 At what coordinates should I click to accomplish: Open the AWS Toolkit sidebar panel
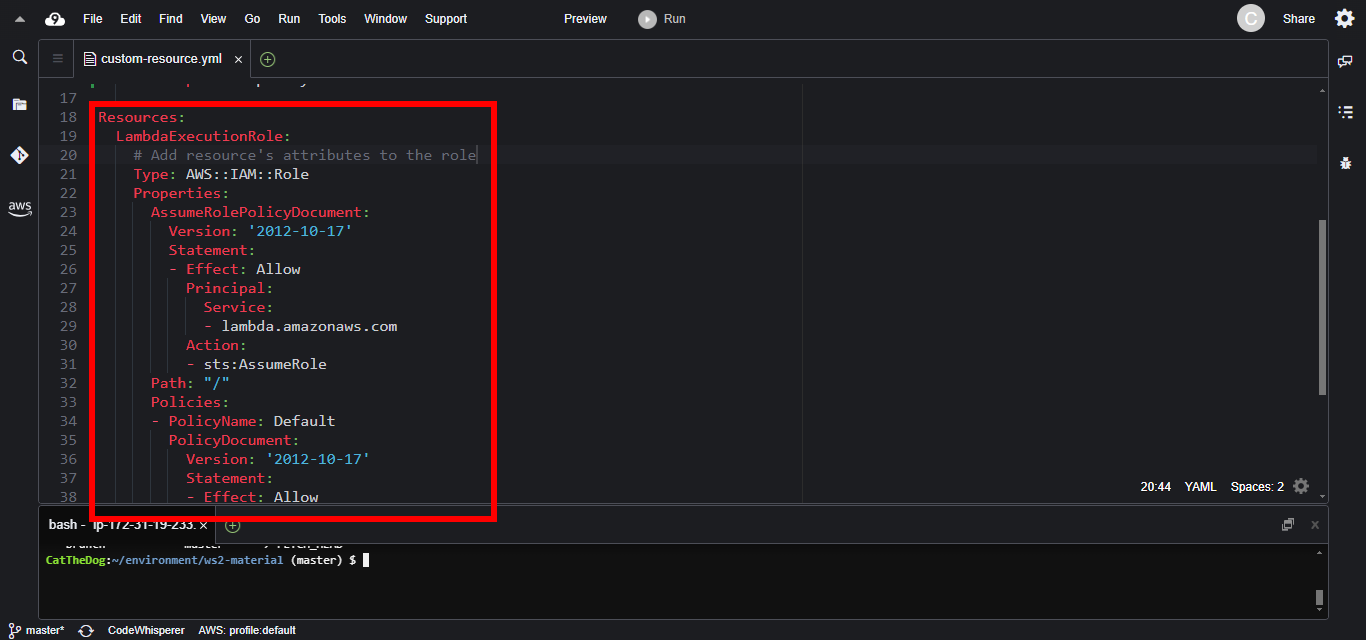click(19, 208)
